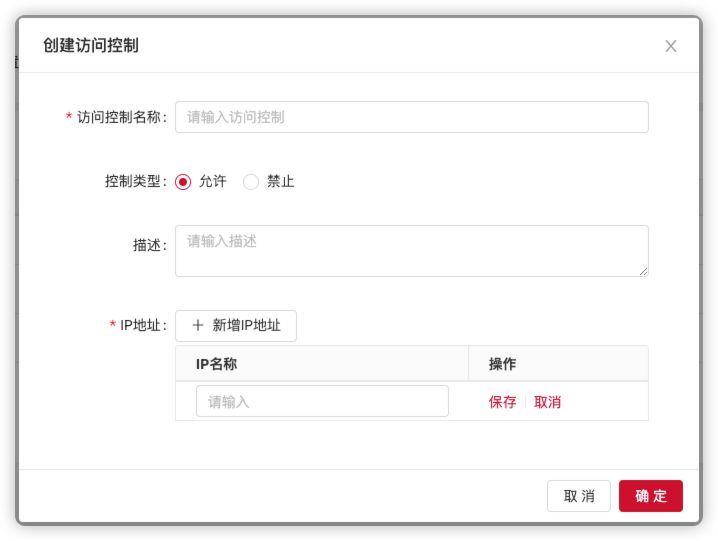Click the 创建访问控制 dialog title
This screenshot has width=718, height=541.
tap(90, 45)
